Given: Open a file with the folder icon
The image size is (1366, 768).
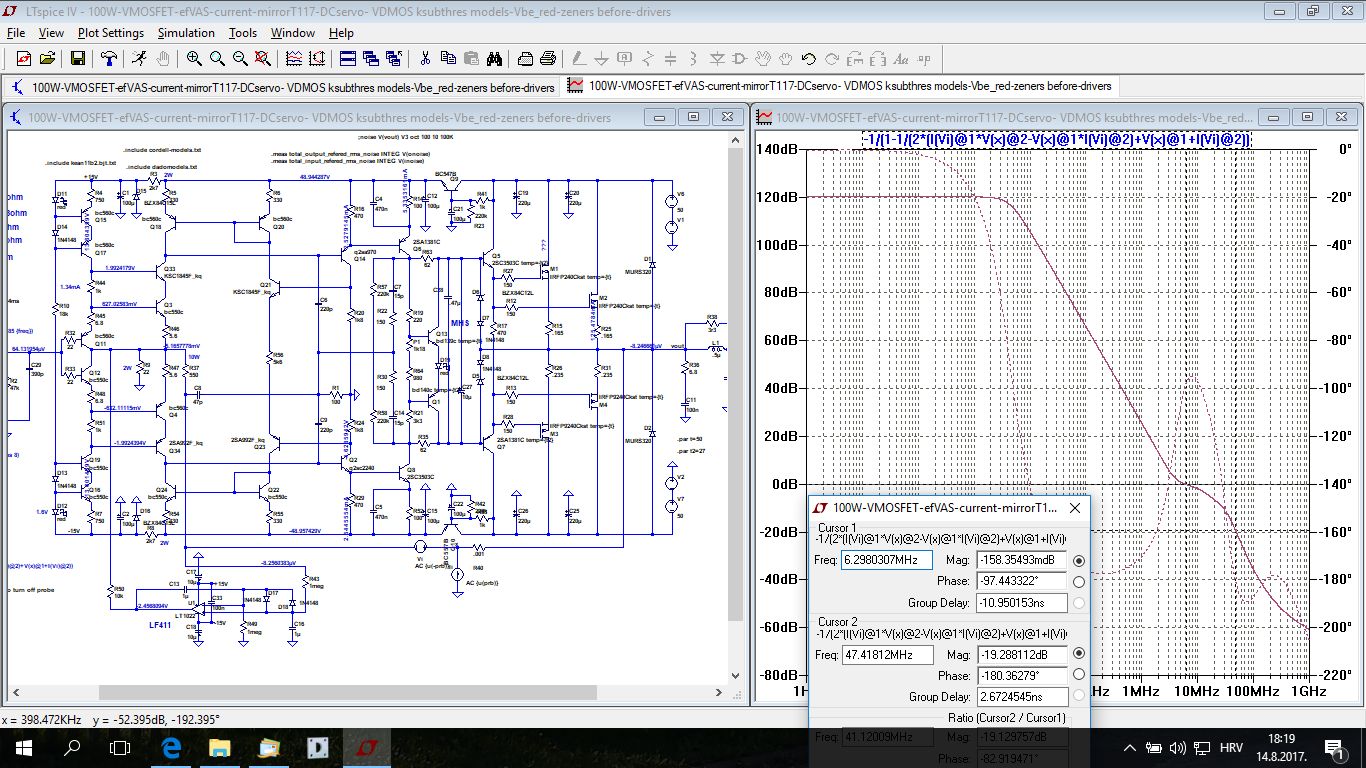Looking at the screenshot, I should click(x=47, y=58).
